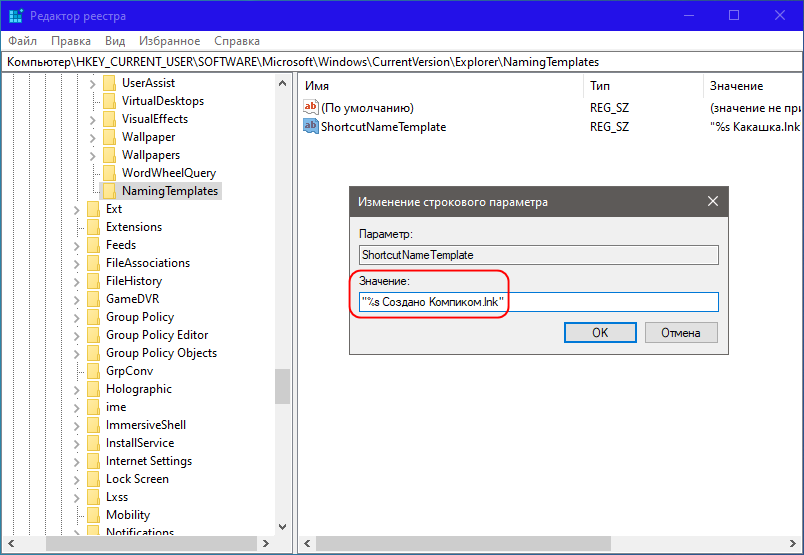Screen dimensions: 804x555
Task: Click the GameDVR folder icon
Action: click(93, 299)
